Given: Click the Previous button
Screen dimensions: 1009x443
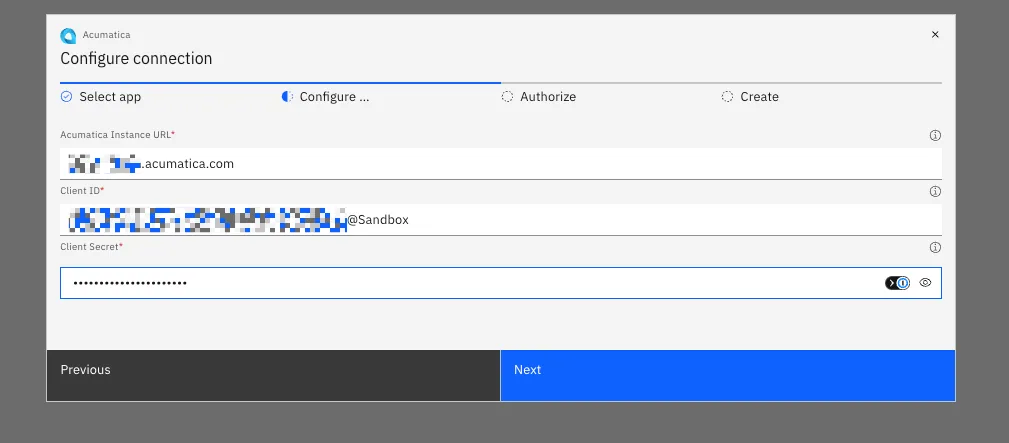Looking at the screenshot, I should (273, 375).
